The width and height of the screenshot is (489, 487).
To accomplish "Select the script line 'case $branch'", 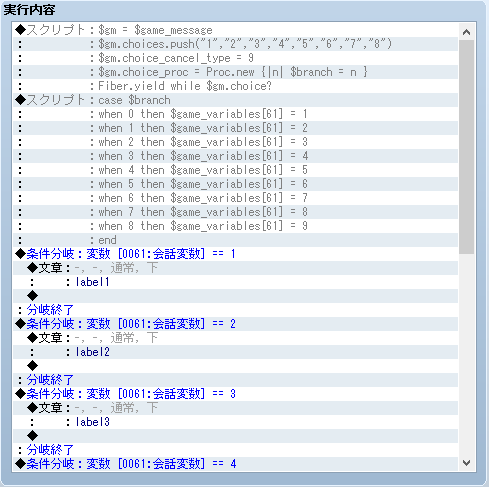I will (x=236, y=100).
